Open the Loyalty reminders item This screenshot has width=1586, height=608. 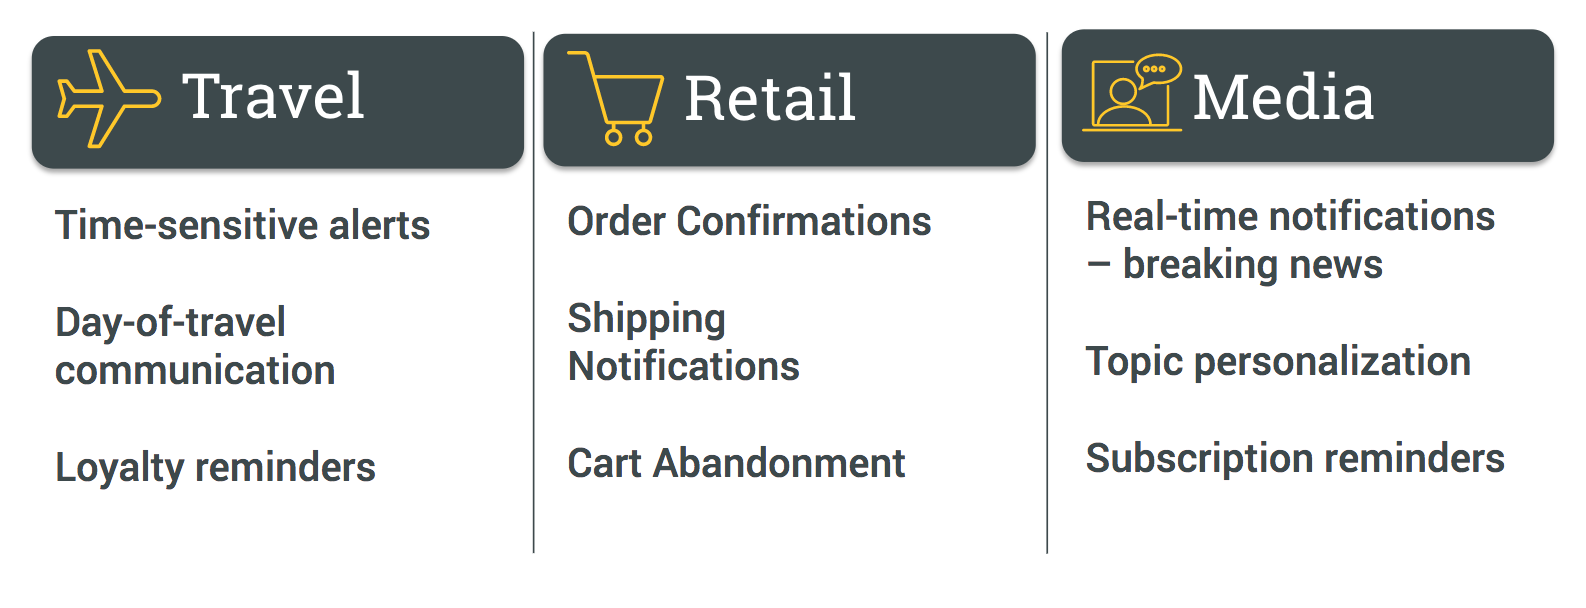[215, 467]
